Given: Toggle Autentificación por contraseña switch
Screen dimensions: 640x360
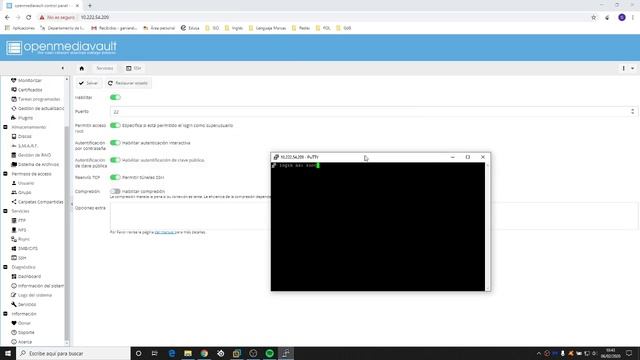Looking at the screenshot, I should tap(115, 143).
